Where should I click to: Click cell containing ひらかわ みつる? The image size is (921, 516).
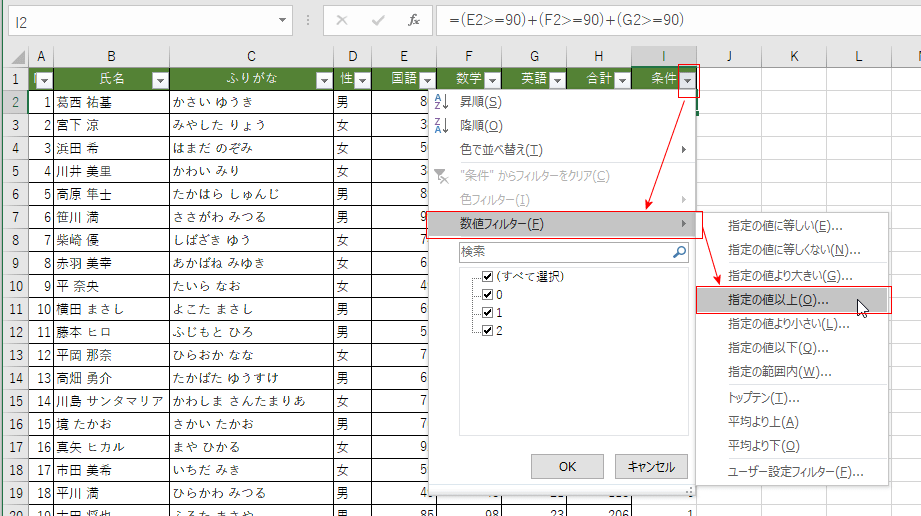[x=251, y=493]
